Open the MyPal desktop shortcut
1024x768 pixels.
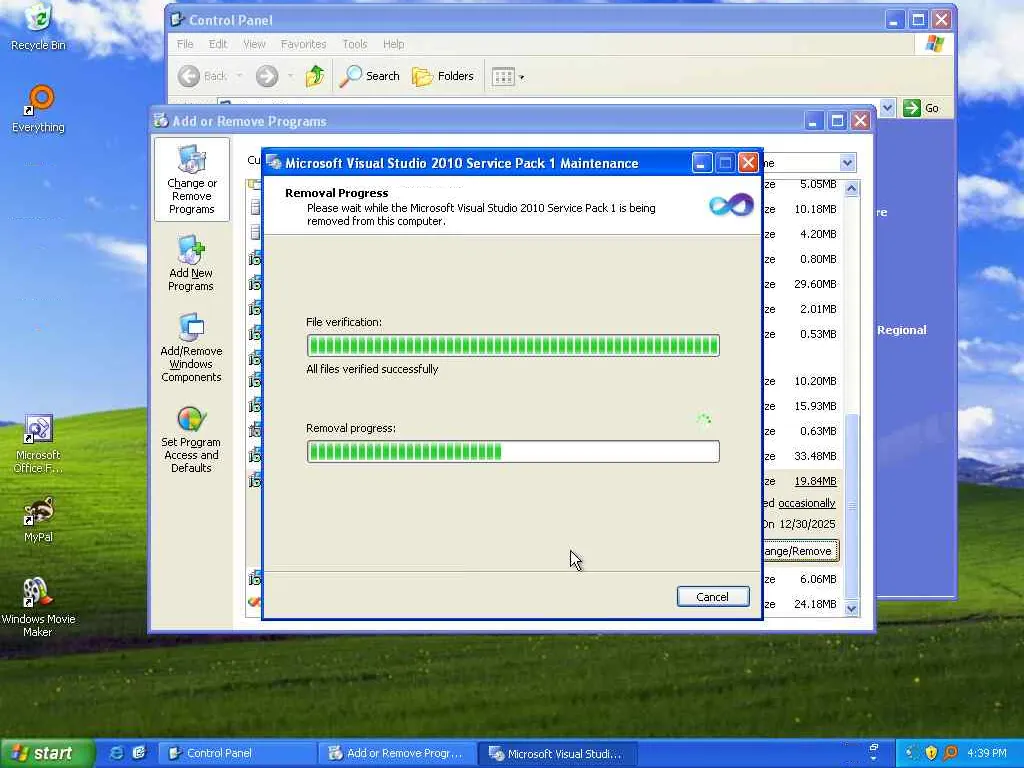38,520
